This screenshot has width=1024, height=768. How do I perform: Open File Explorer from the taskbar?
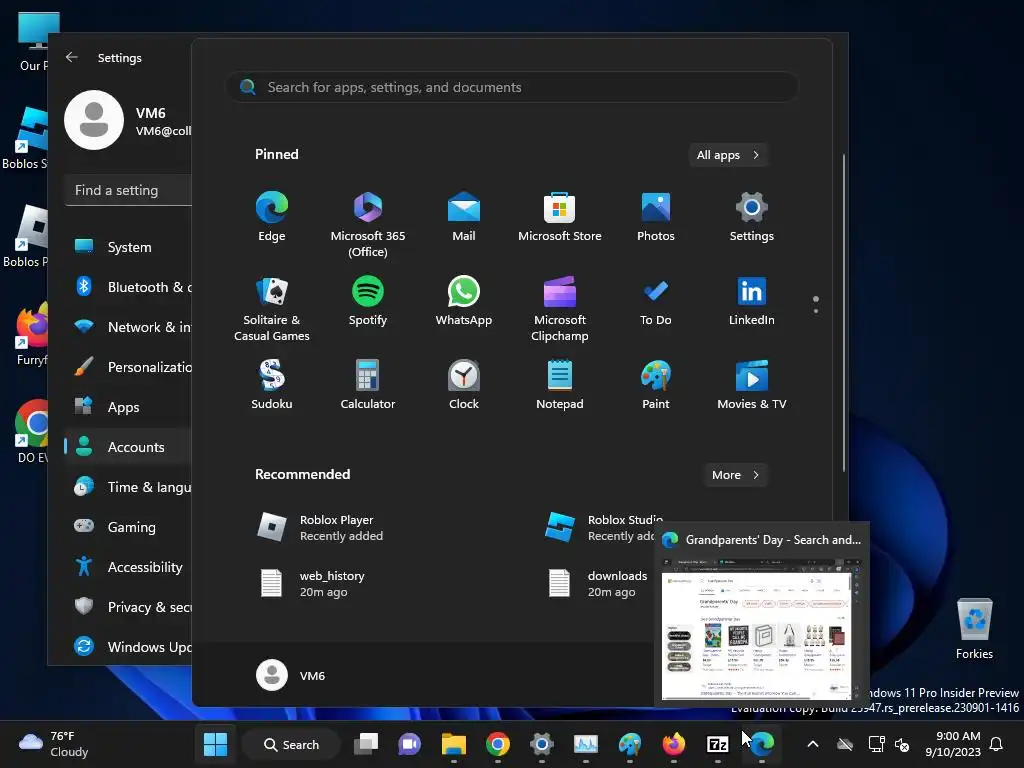click(453, 744)
